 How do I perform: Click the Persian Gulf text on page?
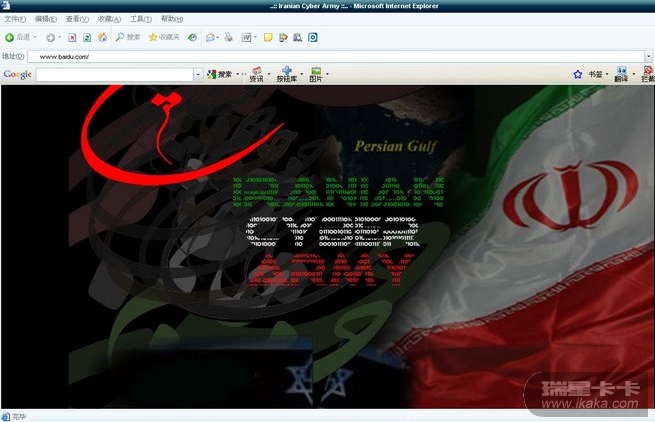point(395,146)
